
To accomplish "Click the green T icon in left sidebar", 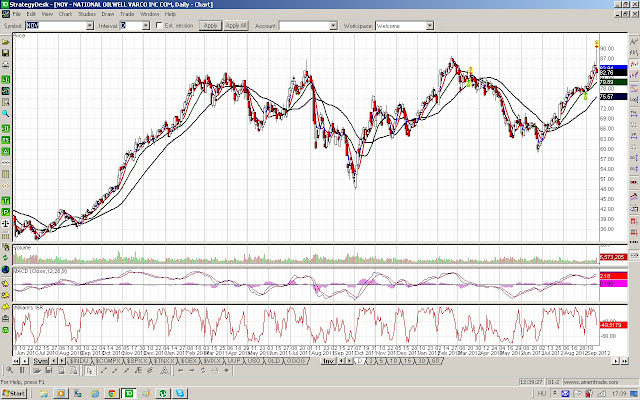I will (x=6, y=200).
